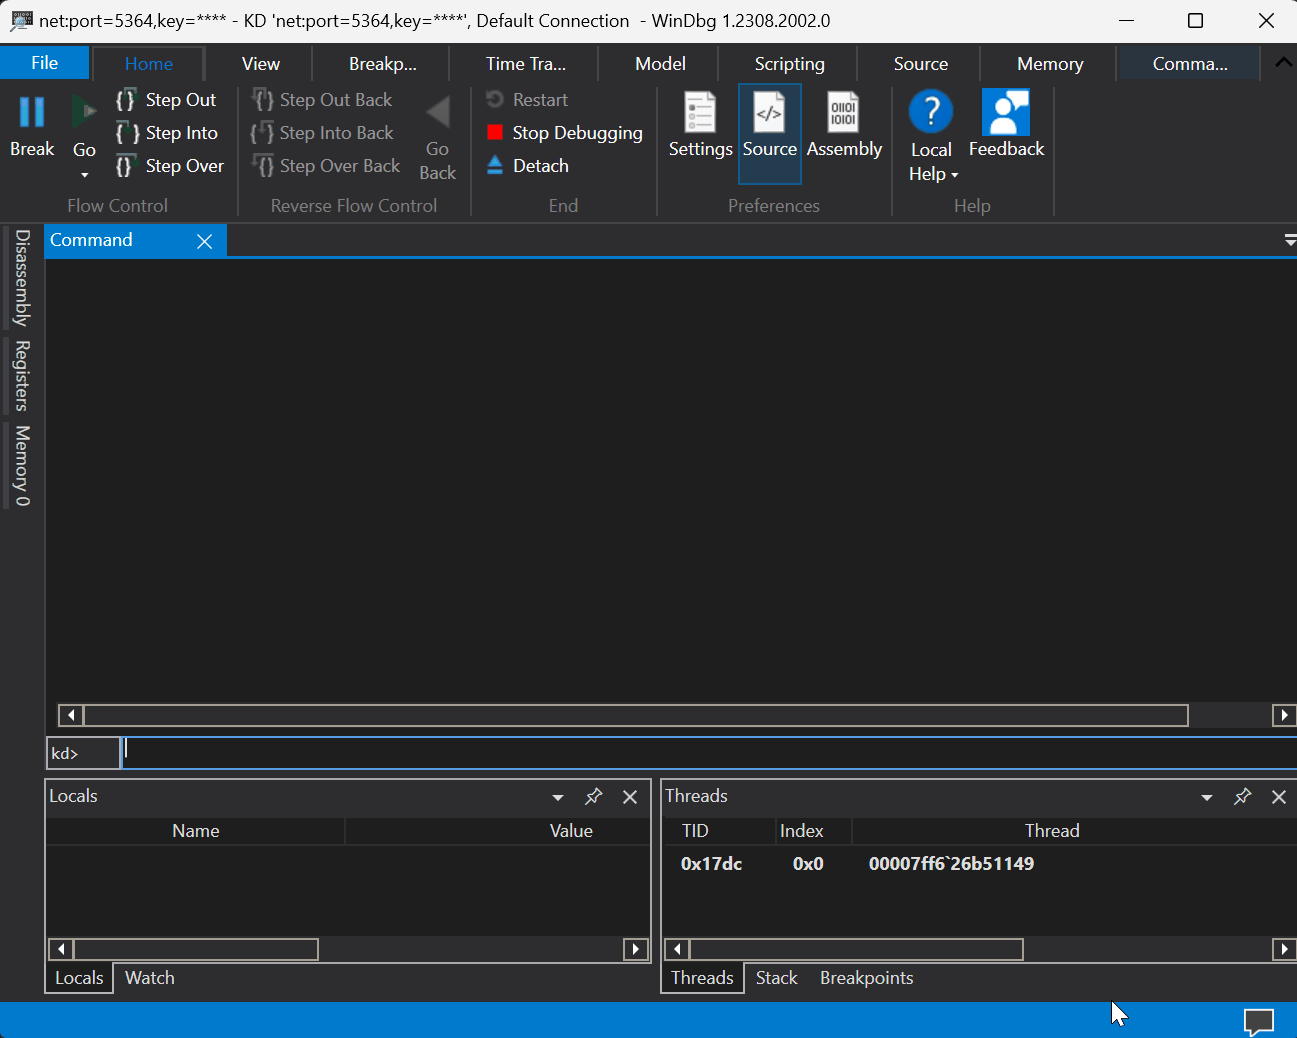The height and width of the screenshot is (1038, 1297).
Task: Pin the Threads panel
Action: pos(1243,796)
